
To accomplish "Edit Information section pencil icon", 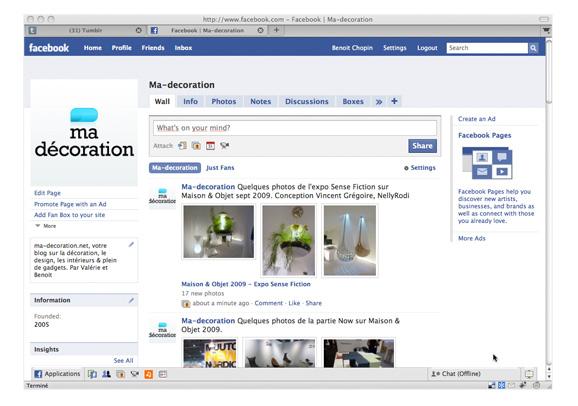I will (x=131, y=301).
